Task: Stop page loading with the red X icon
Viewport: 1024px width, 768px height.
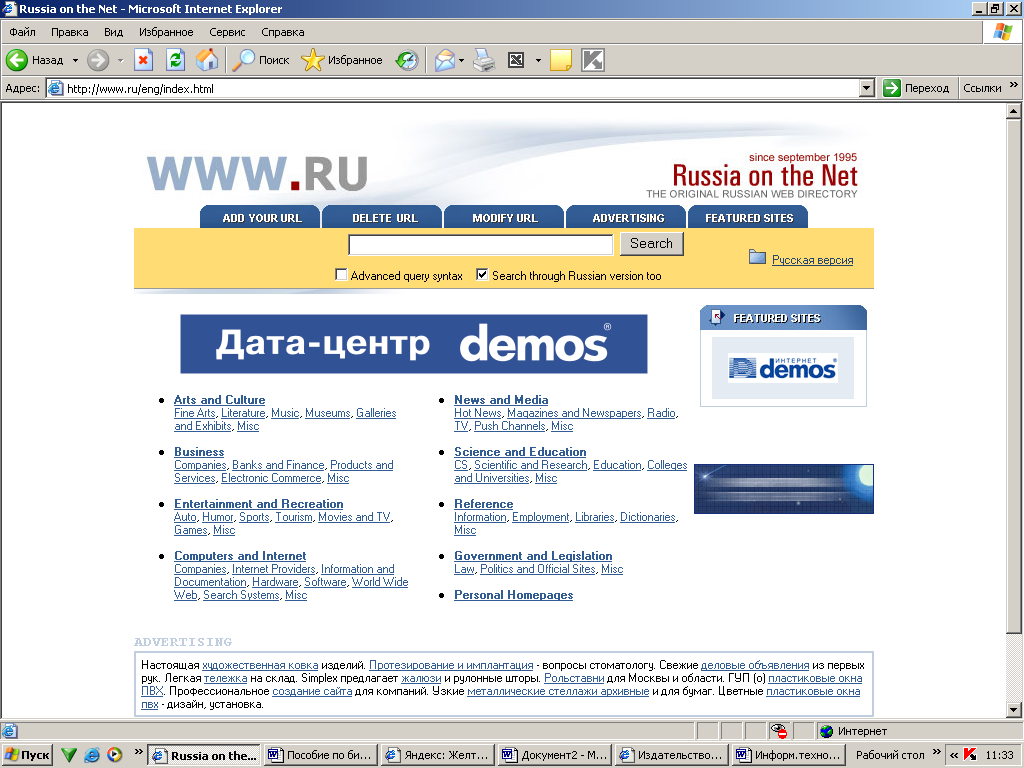Action: pos(143,60)
